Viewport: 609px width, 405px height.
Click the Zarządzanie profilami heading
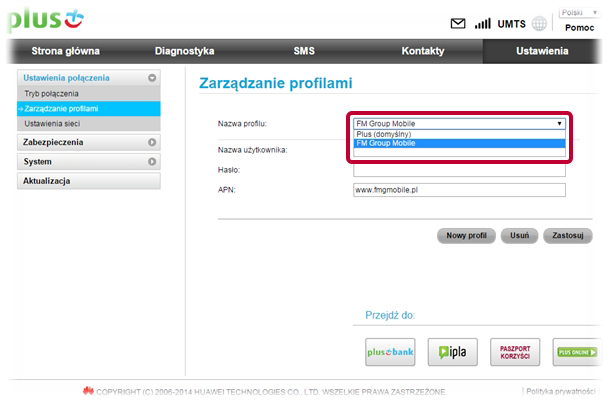[276, 83]
